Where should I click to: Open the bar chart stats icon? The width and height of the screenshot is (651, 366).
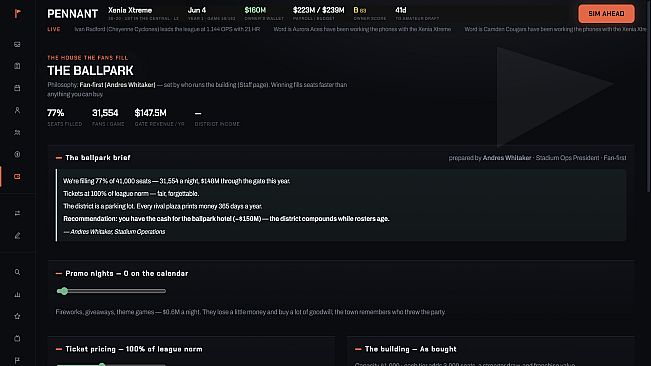pos(17,295)
